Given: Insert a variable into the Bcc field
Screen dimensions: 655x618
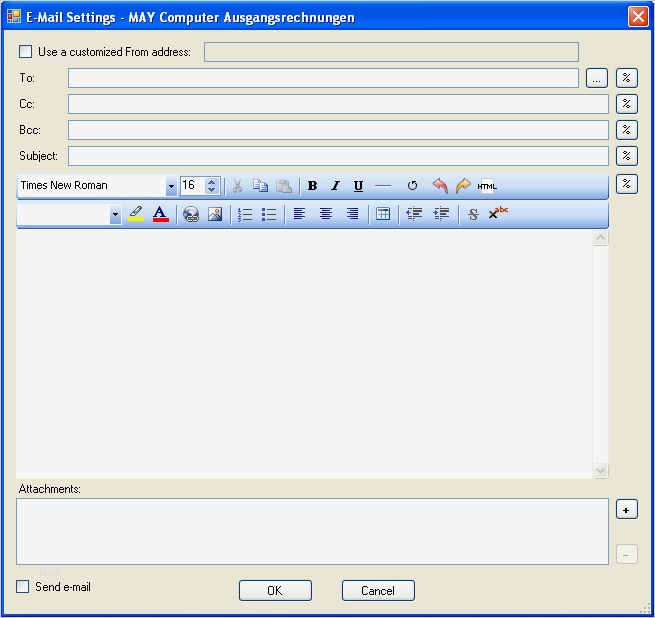Looking at the screenshot, I should [627, 130].
